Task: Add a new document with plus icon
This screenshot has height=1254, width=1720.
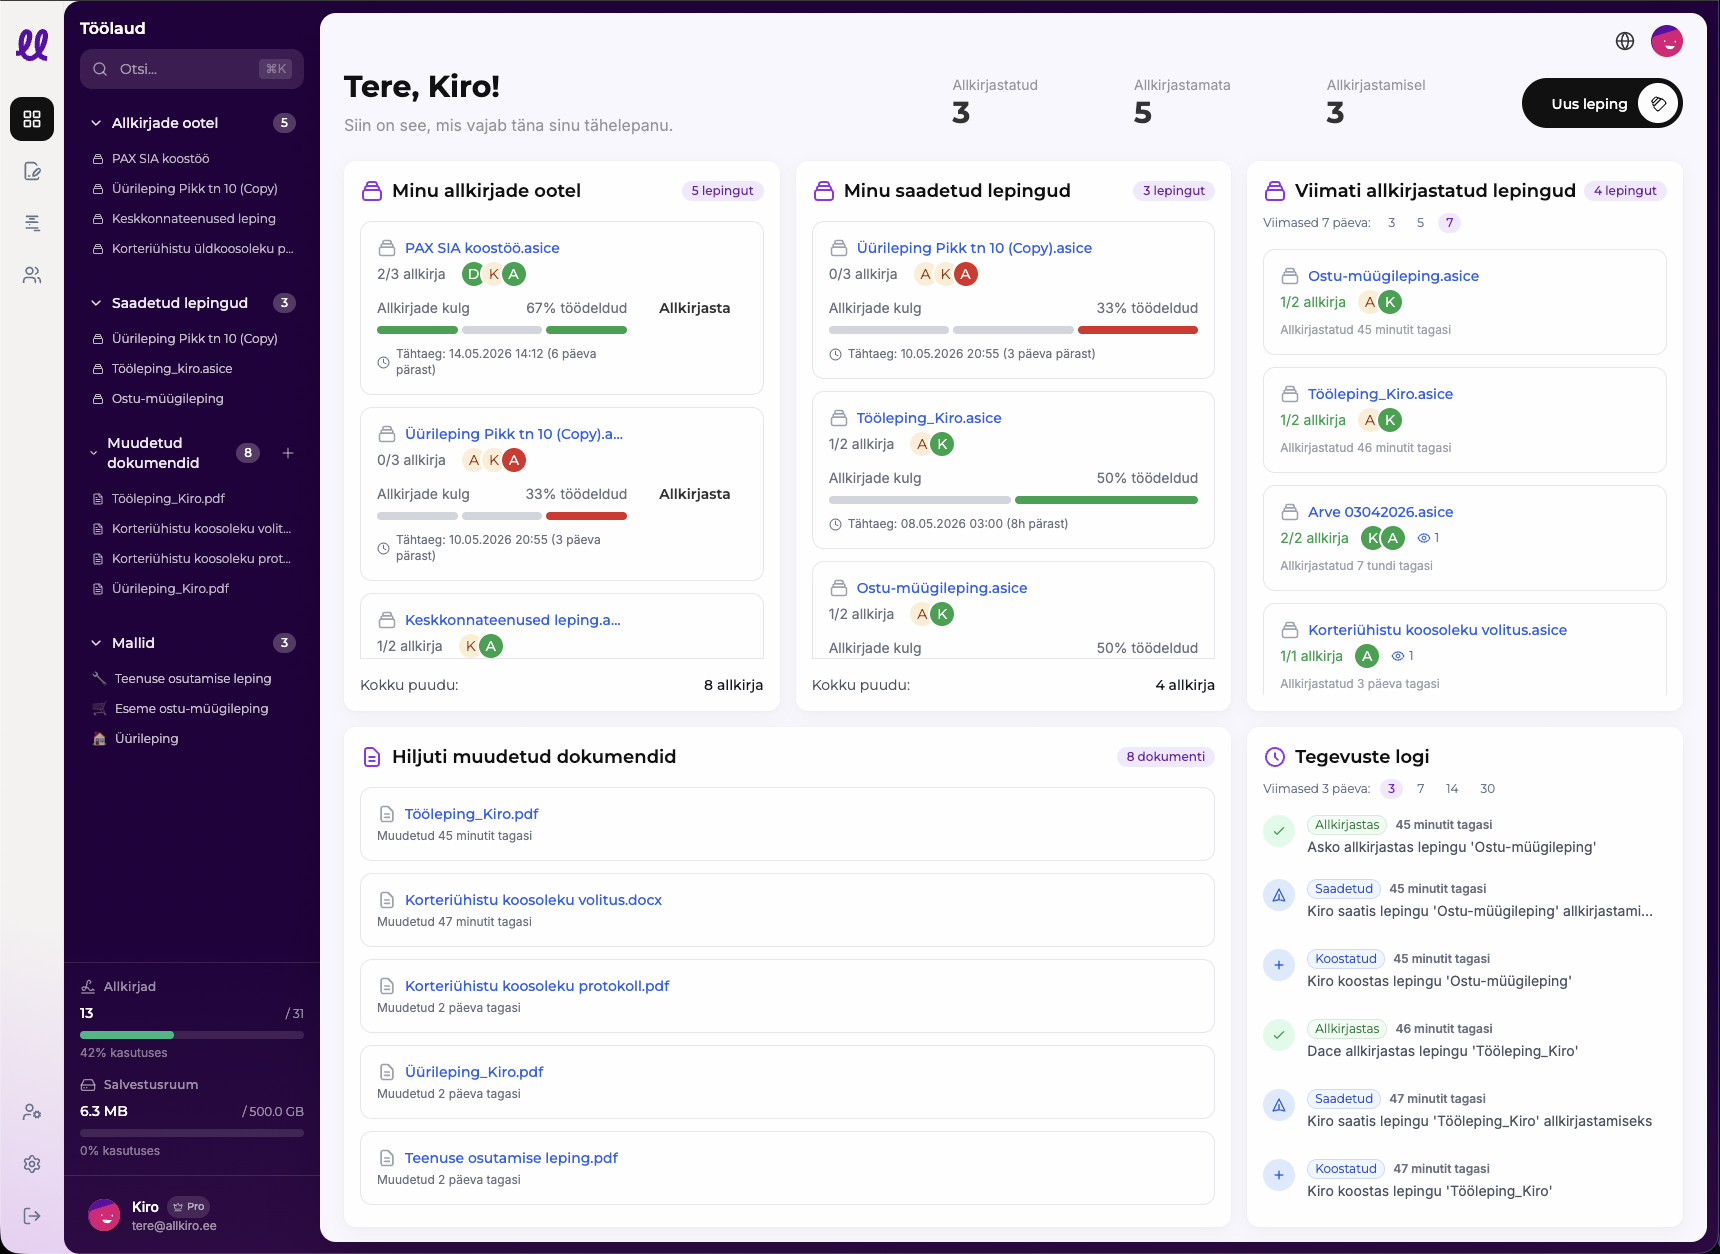Action: 288,453
